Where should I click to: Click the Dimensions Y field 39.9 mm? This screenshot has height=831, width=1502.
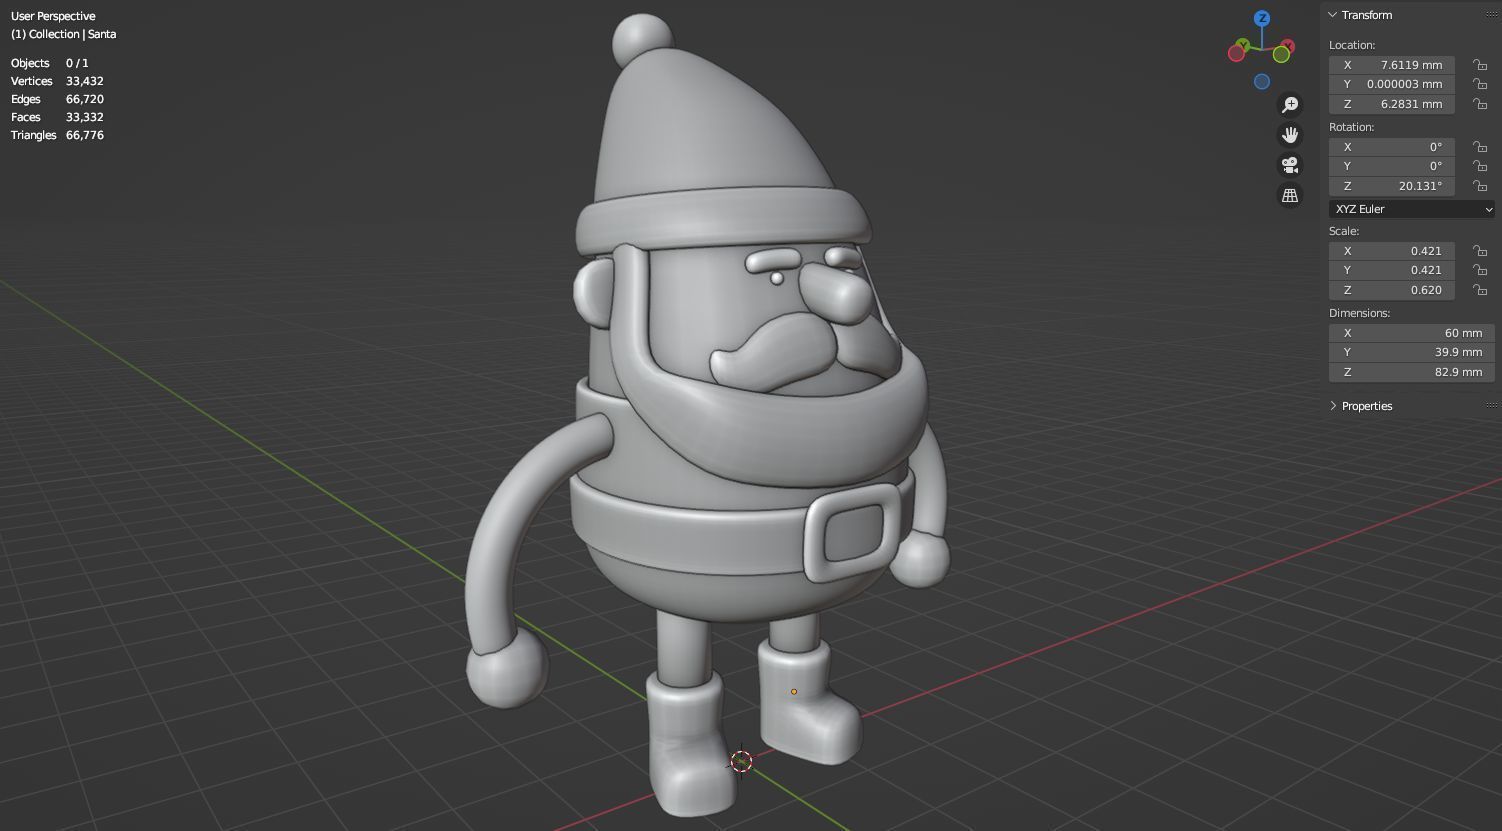click(x=1412, y=352)
